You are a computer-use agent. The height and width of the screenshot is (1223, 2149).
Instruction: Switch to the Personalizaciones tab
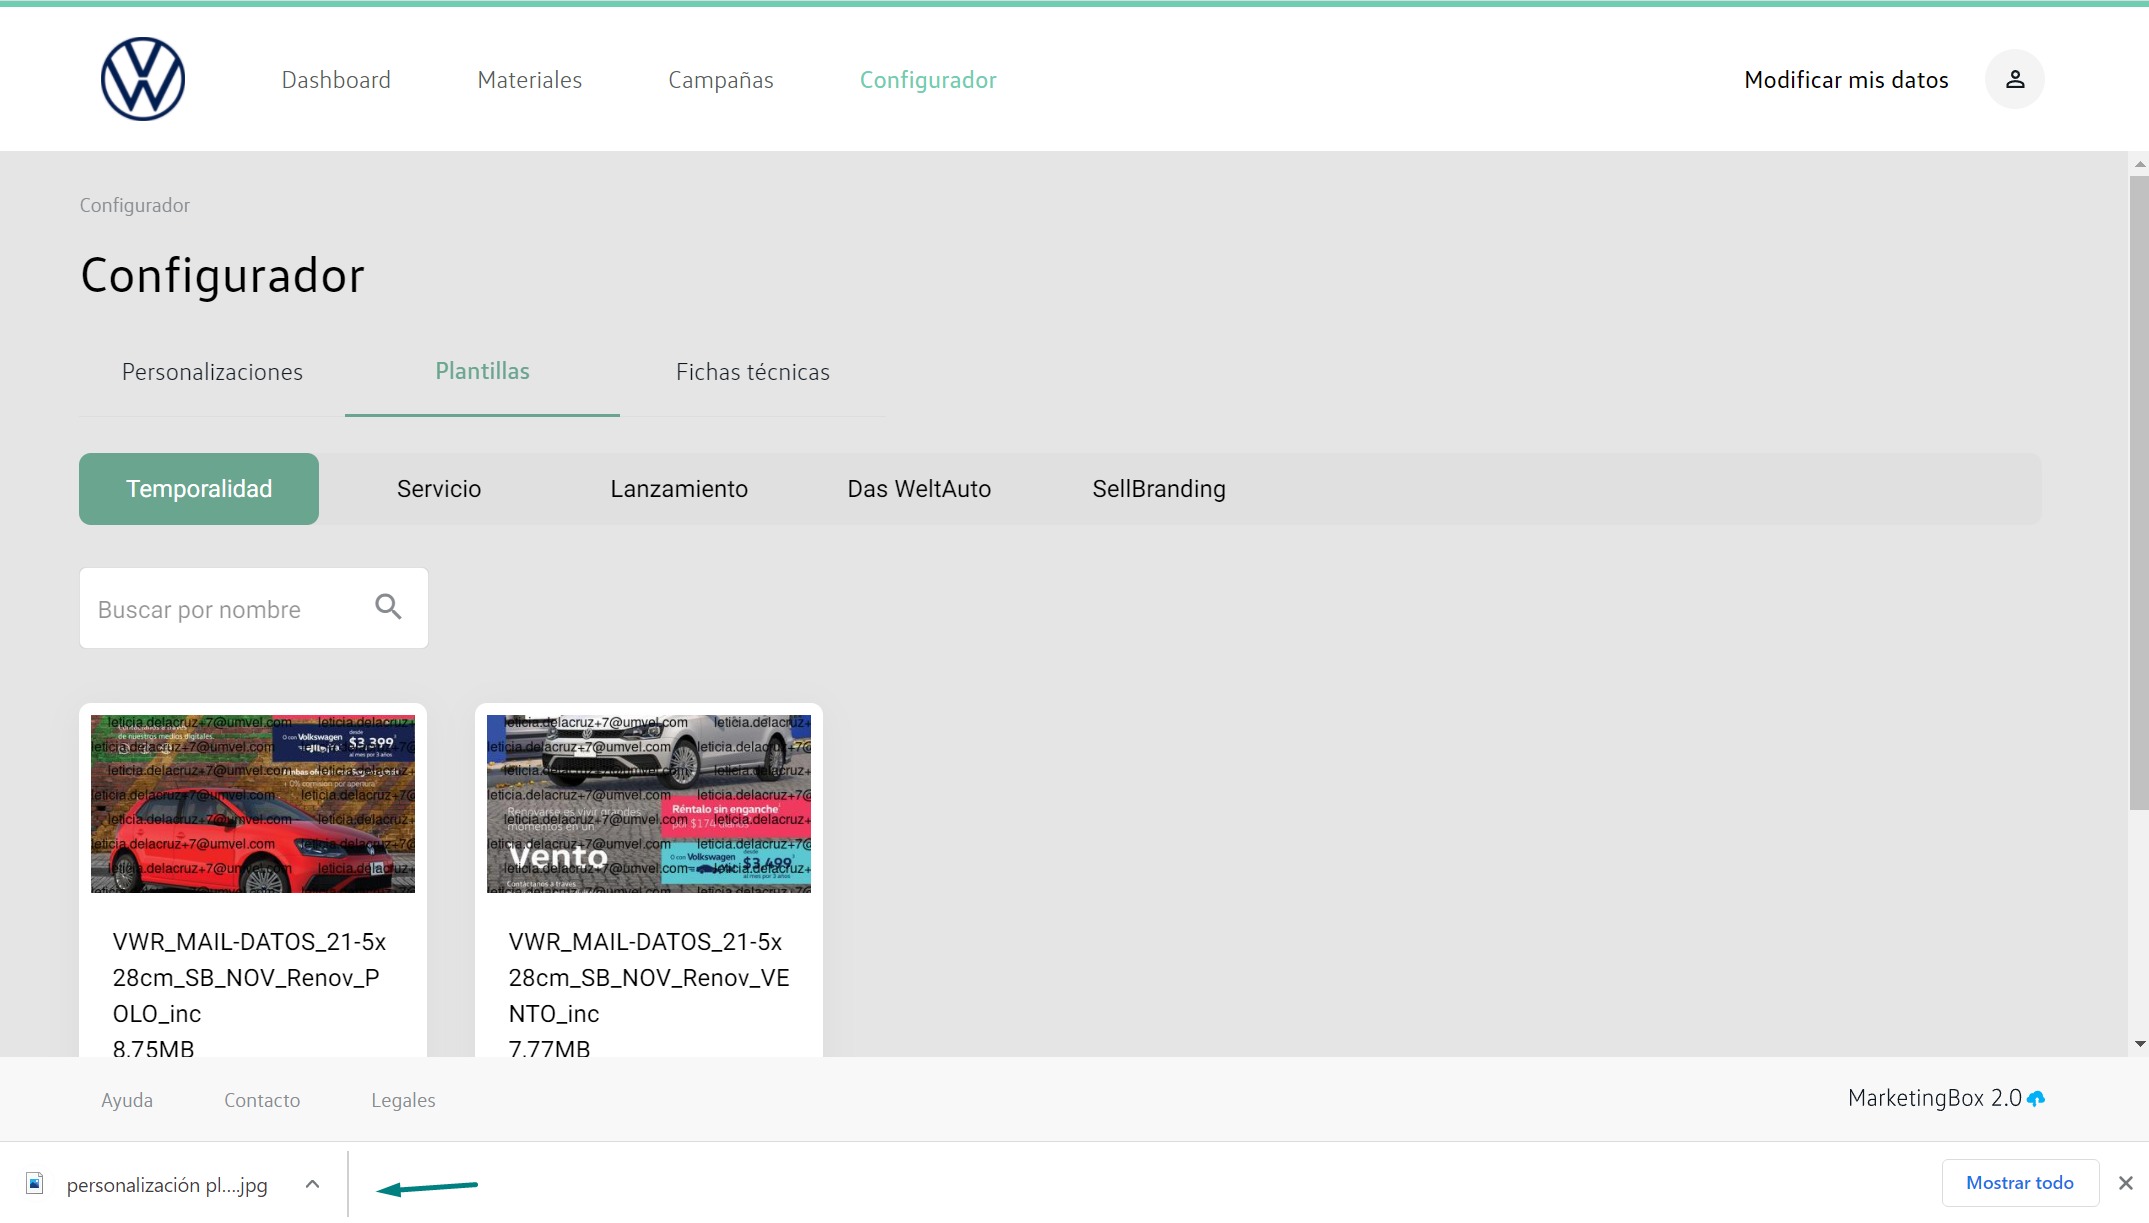coord(212,372)
